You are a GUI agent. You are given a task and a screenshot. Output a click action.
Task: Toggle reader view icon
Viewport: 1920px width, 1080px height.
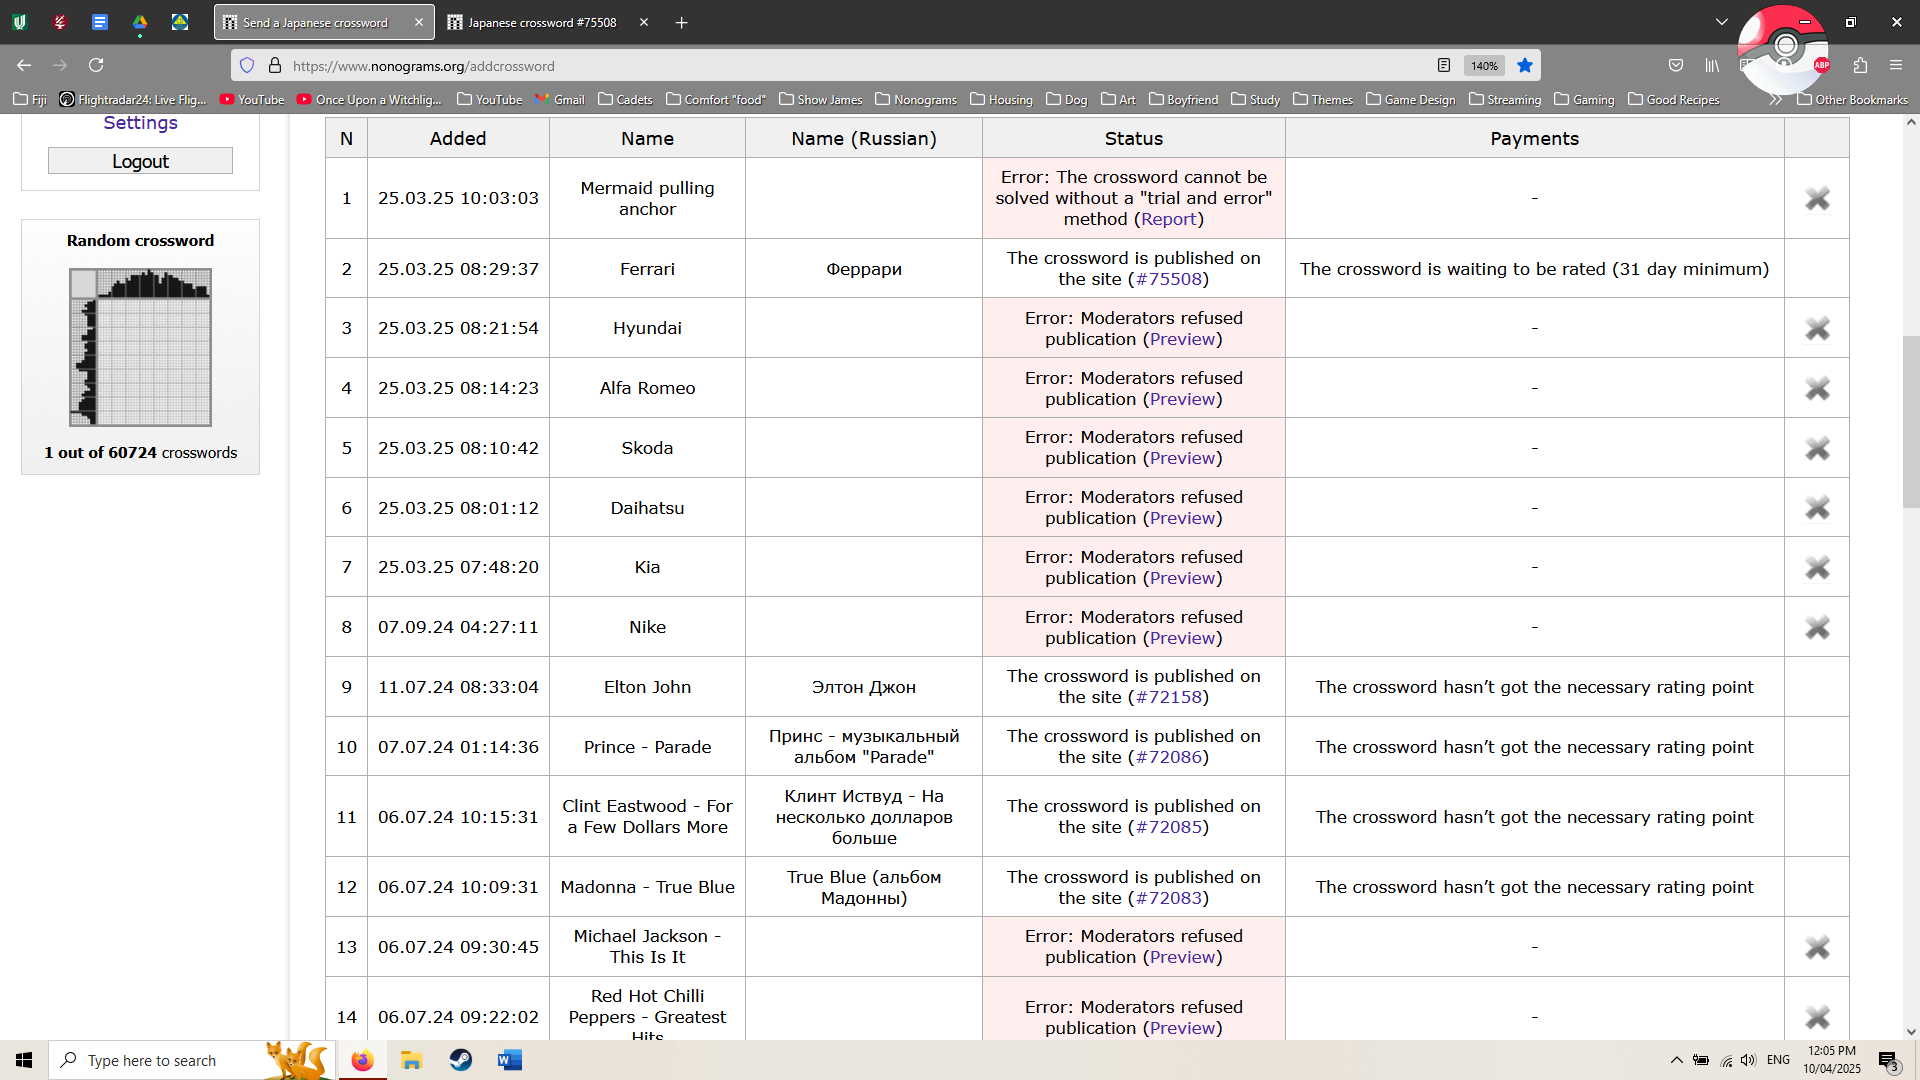(1444, 65)
